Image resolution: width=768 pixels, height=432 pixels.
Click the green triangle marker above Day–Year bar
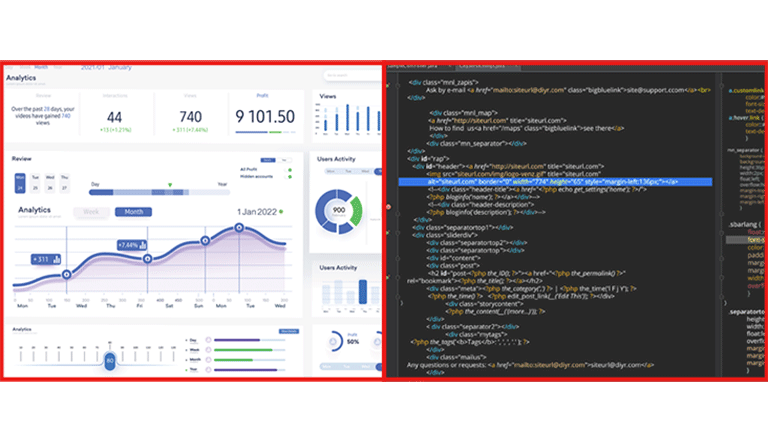[170, 185]
